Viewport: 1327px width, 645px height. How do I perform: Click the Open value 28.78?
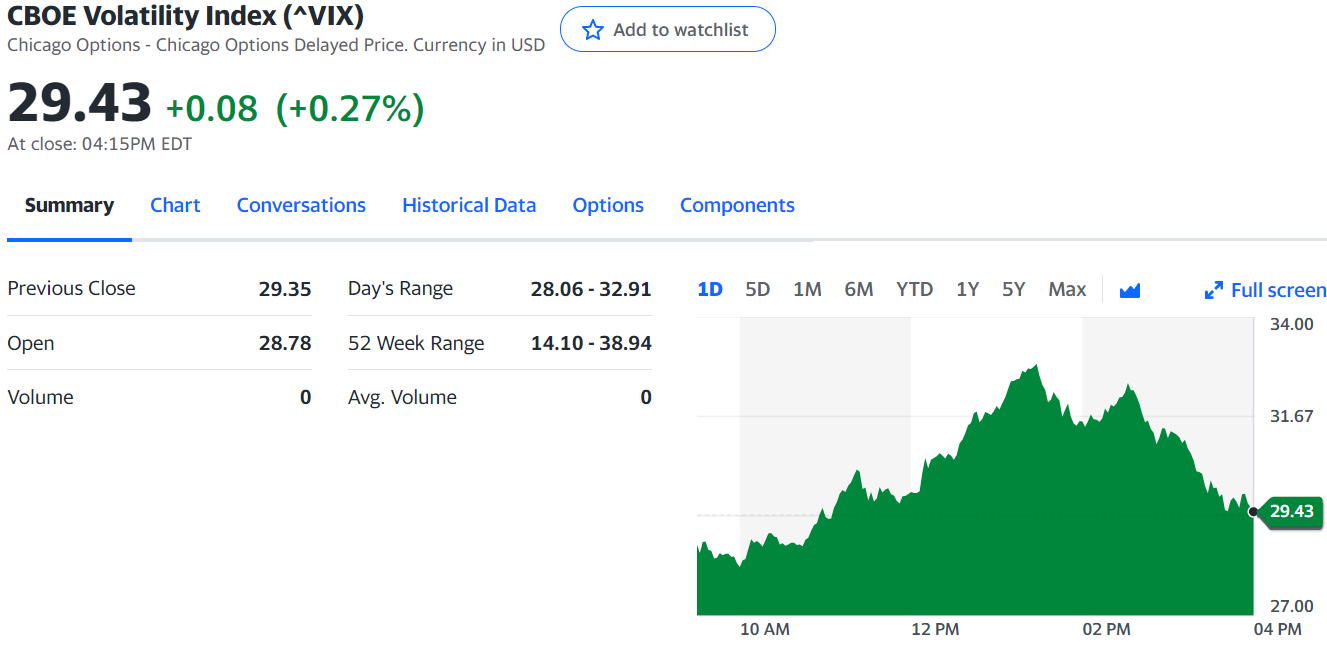click(285, 343)
